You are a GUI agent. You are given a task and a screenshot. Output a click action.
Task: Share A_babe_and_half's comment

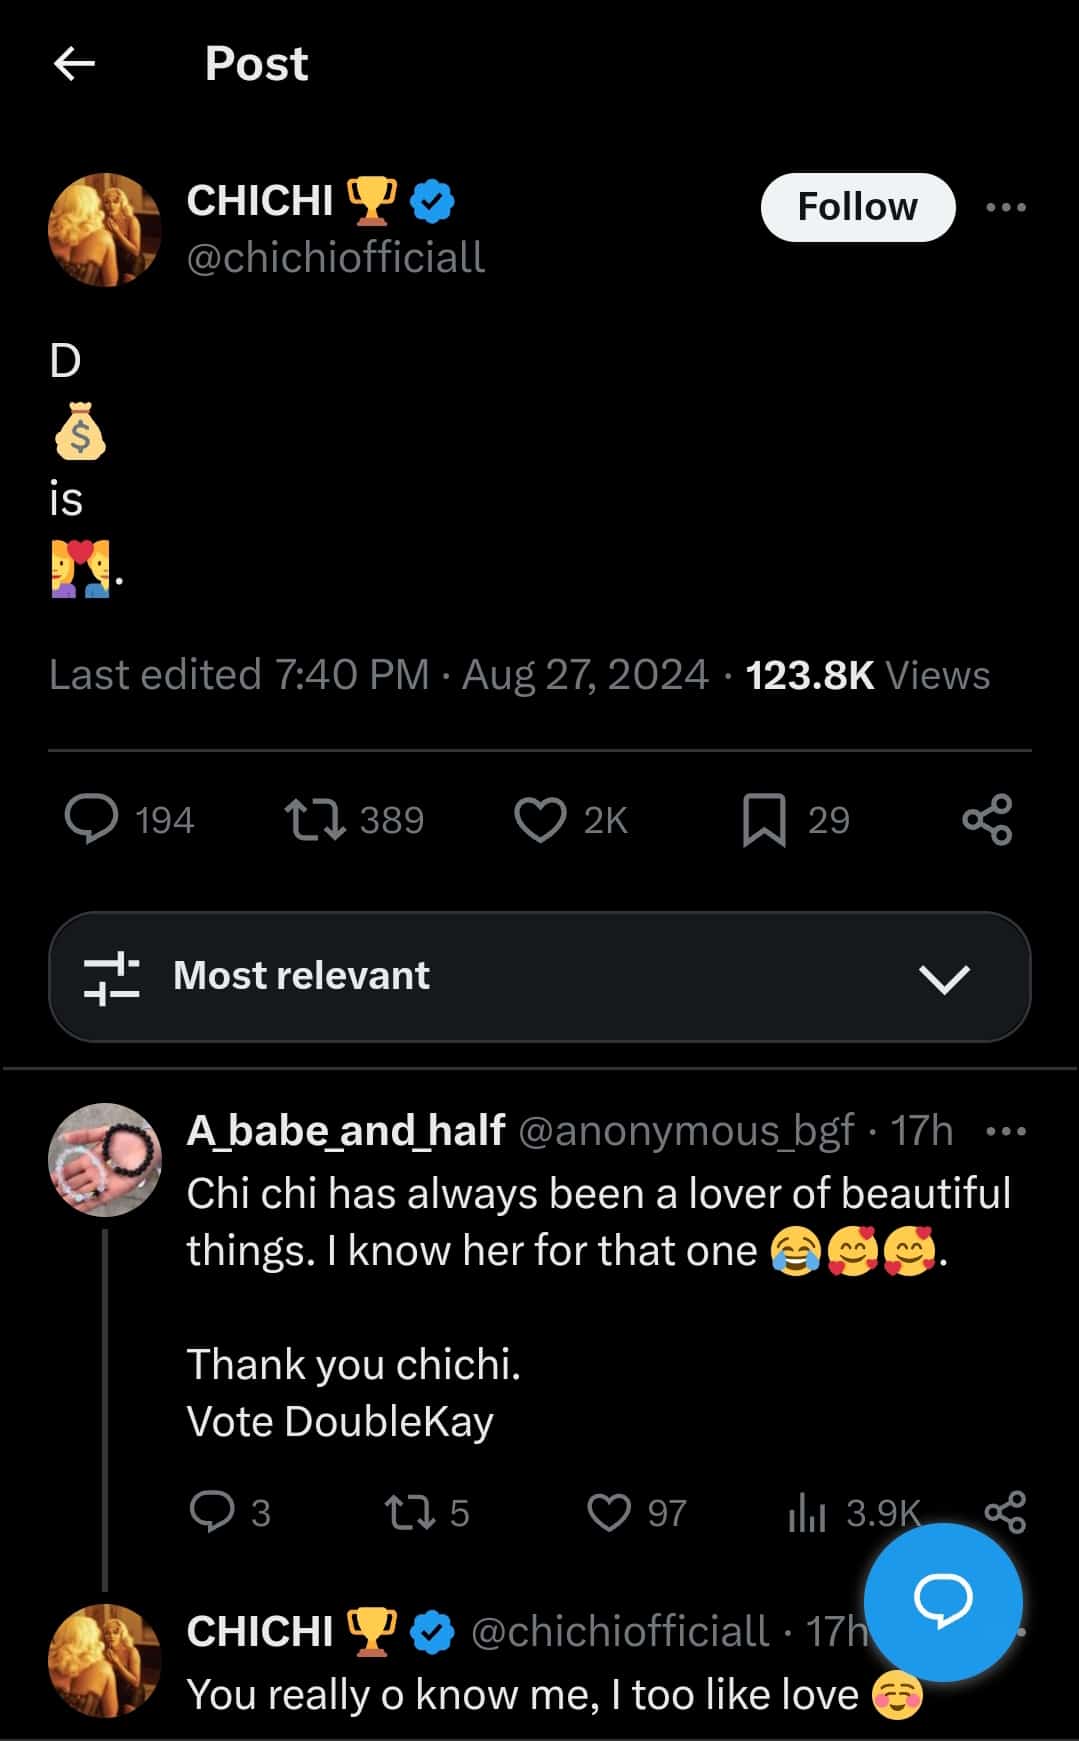click(x=1005, y=1510)
